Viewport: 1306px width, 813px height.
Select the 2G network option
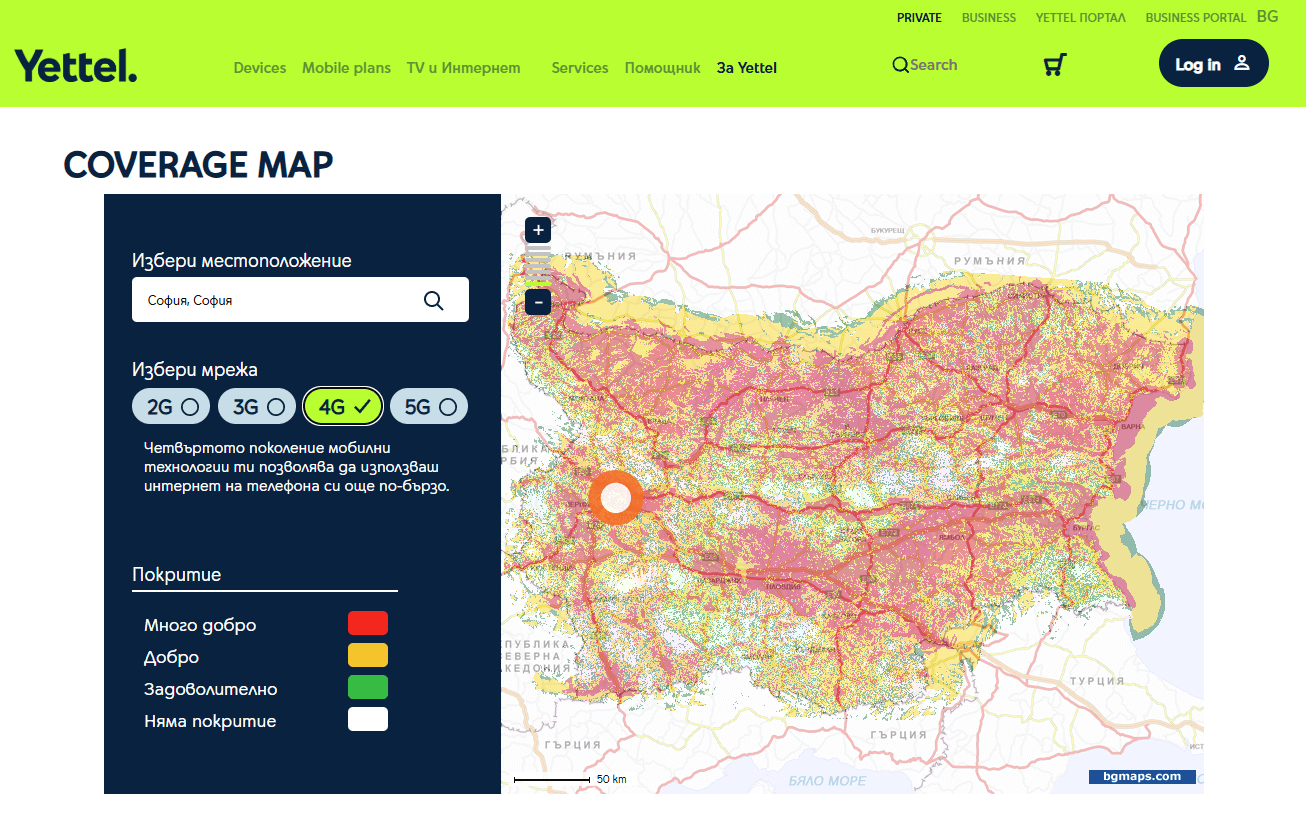coord(171,406)
